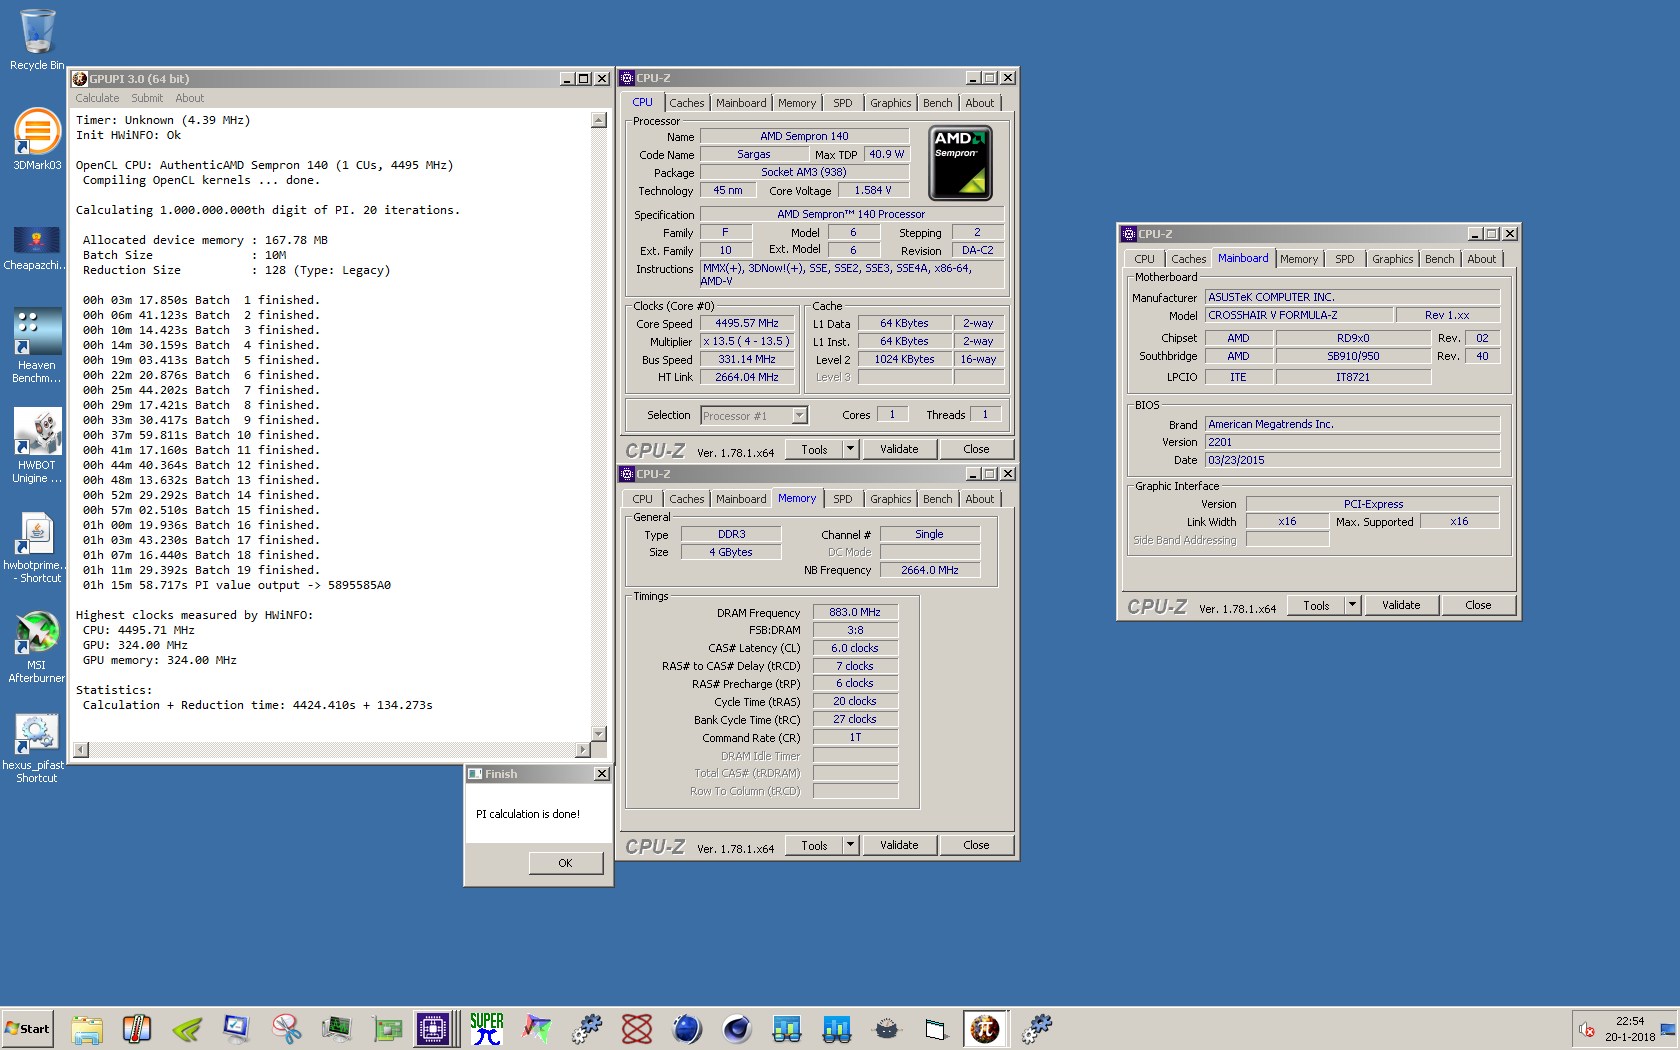
Task: Click the Core Speed value 4495.57 MHz
Action: click(746, 324)
